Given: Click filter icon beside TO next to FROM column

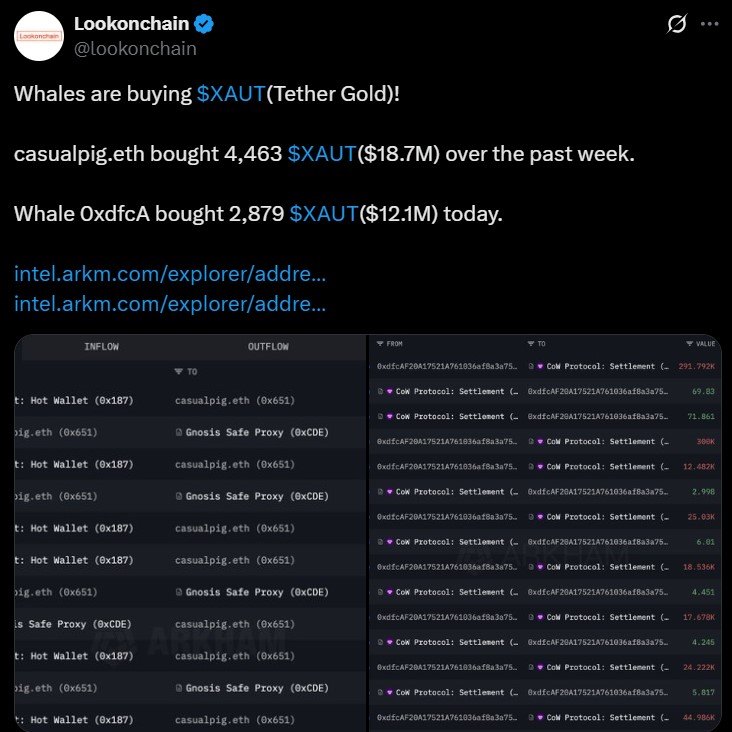Looking at the screenshot, I should coord(531,344).
